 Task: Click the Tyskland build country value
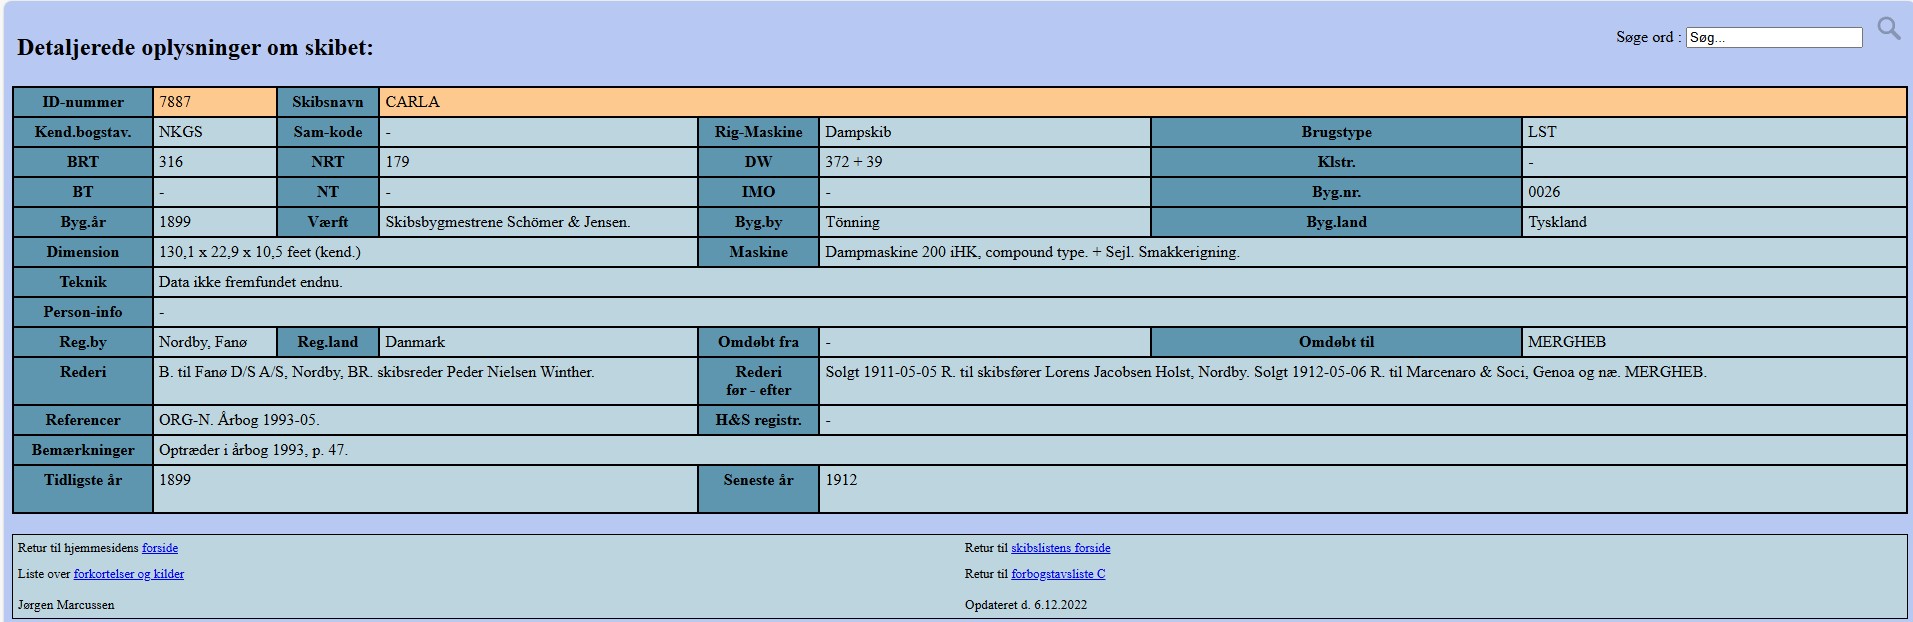1557,222
